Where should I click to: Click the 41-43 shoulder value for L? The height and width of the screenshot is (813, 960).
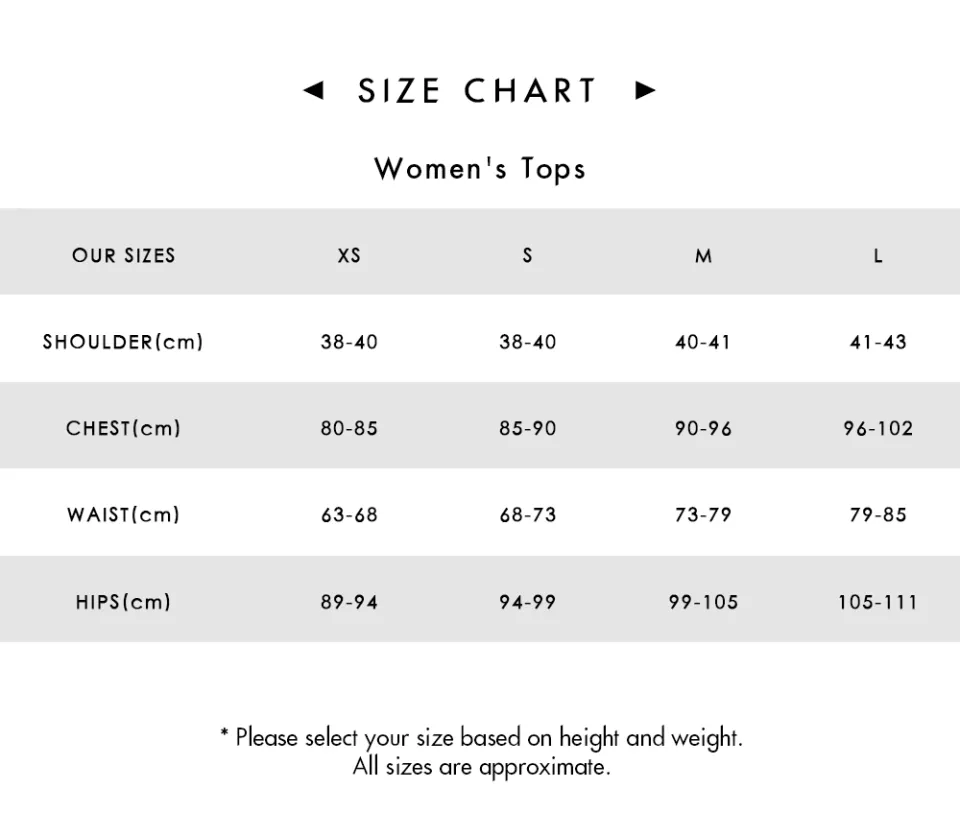click(x=878, y=342)
